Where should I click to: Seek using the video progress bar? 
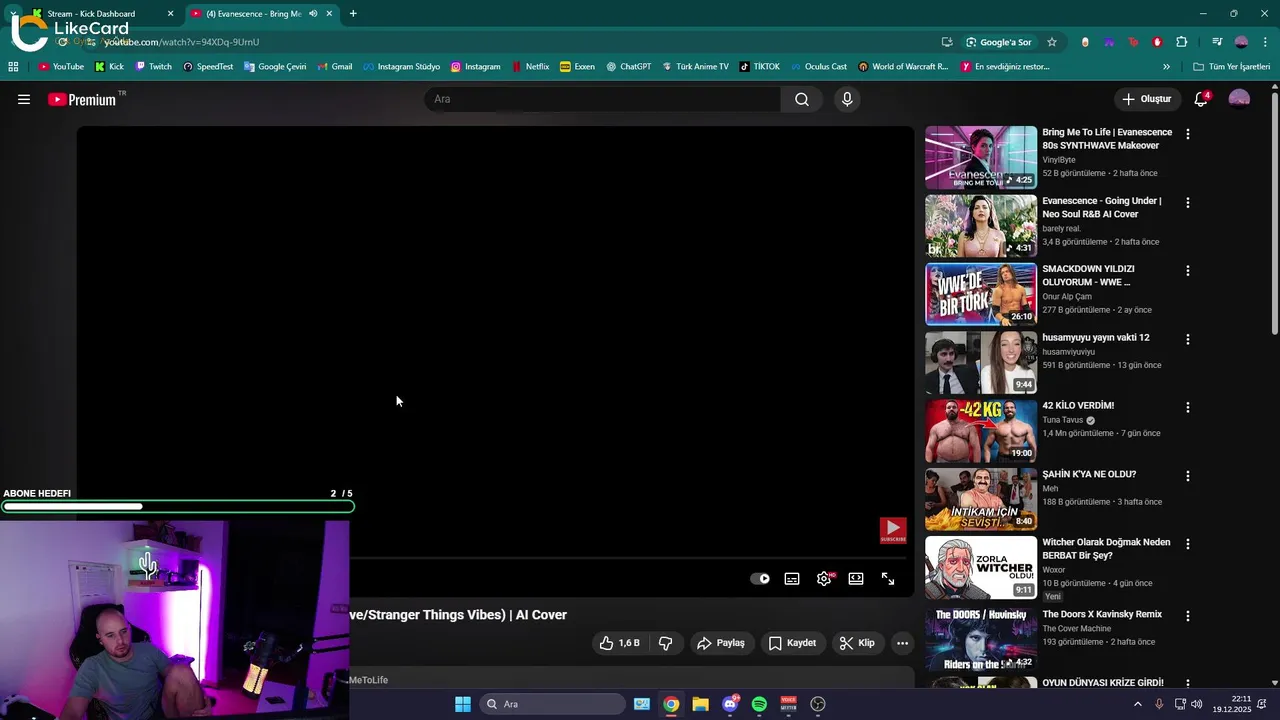[x=630, y=558]
